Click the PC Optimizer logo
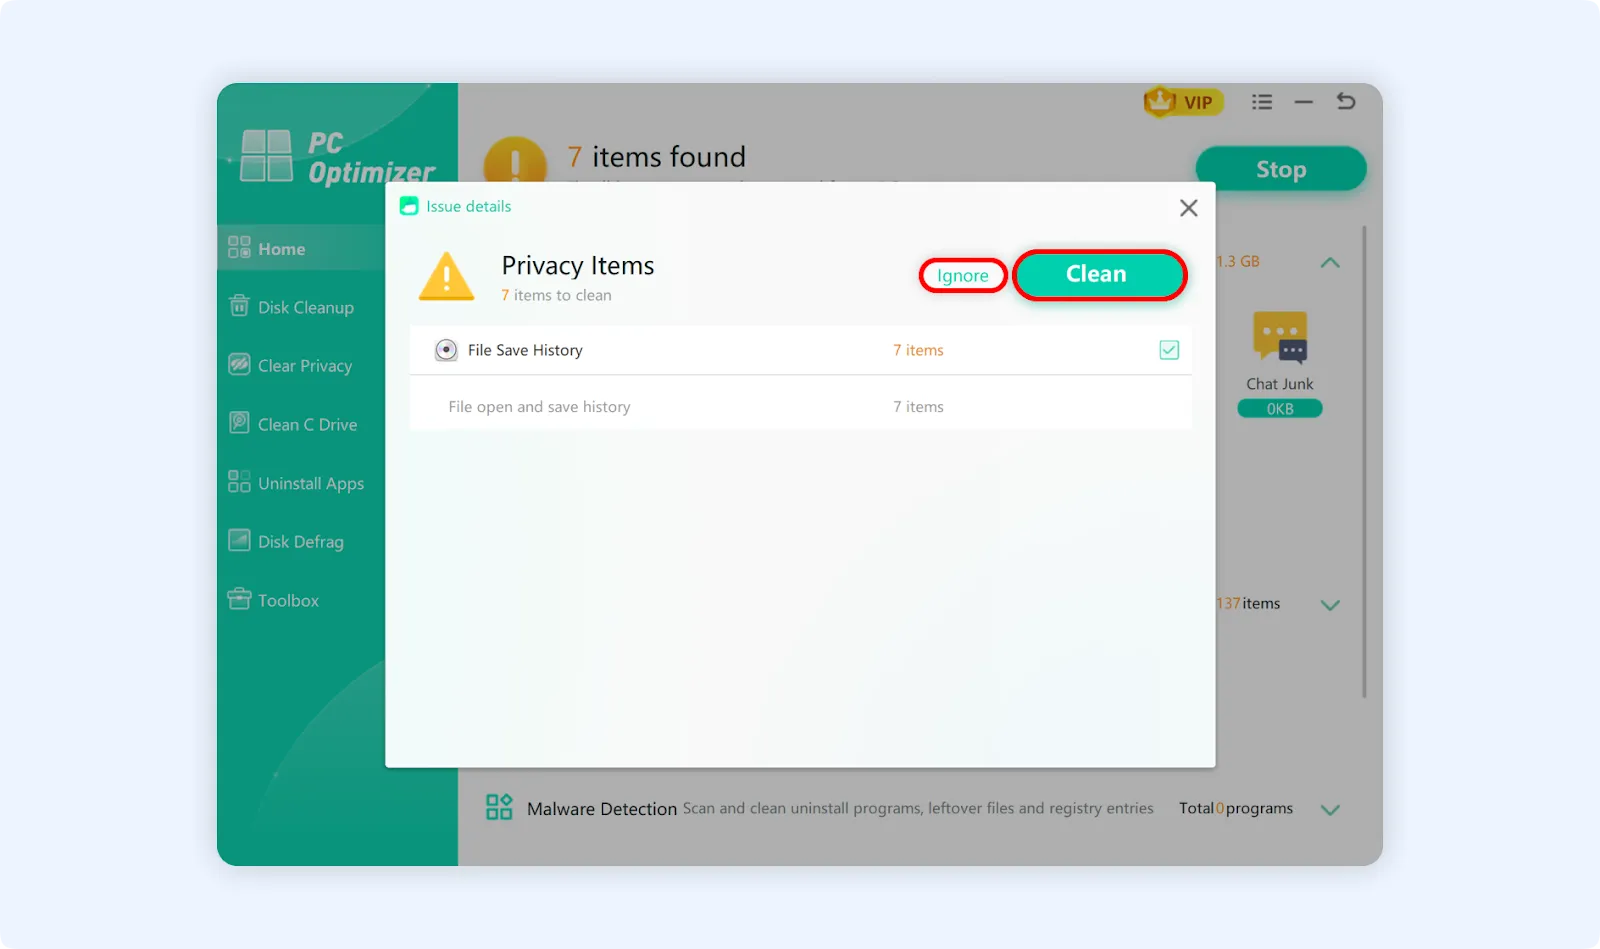This screenshot has width=1600, height=949. (x=337, y=157)
